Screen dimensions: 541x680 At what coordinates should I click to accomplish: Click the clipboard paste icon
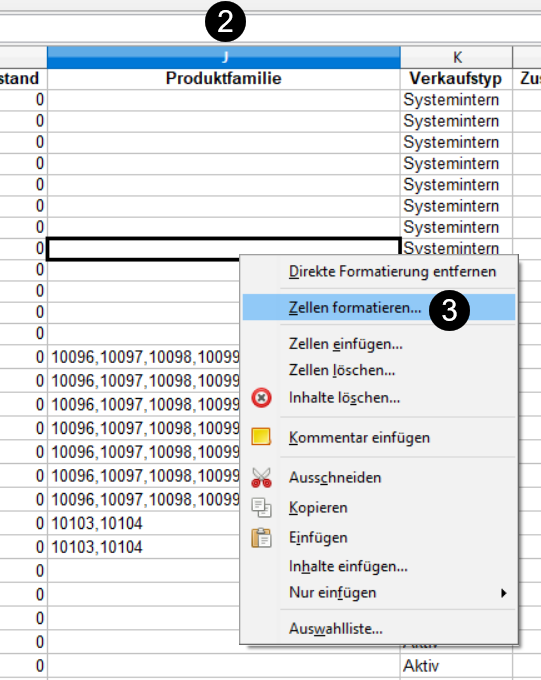click(262, 538)
